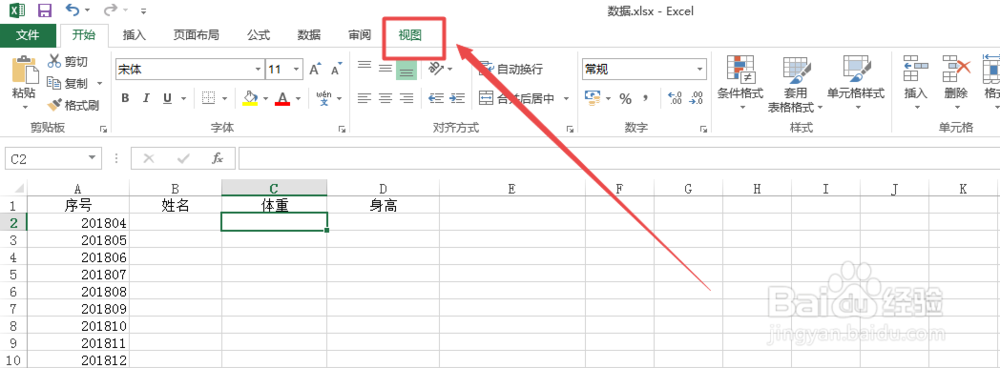Toggle underline formatting
This screenshot has height=368, width=1000.
coord(167,98)
